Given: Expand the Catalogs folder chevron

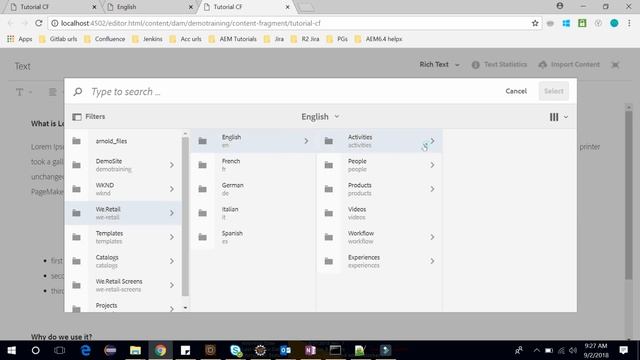Looking at the screenshot, I should click(172, 261).
